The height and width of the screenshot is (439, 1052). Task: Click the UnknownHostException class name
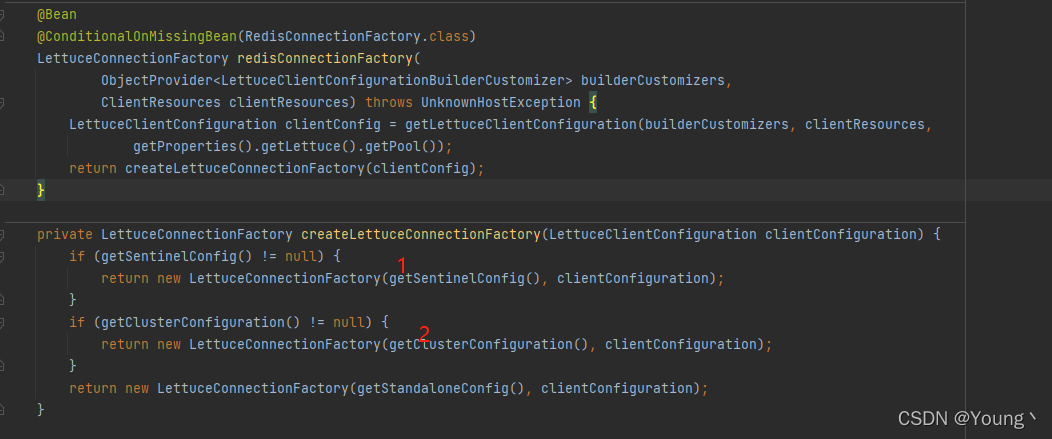point(501,103)
